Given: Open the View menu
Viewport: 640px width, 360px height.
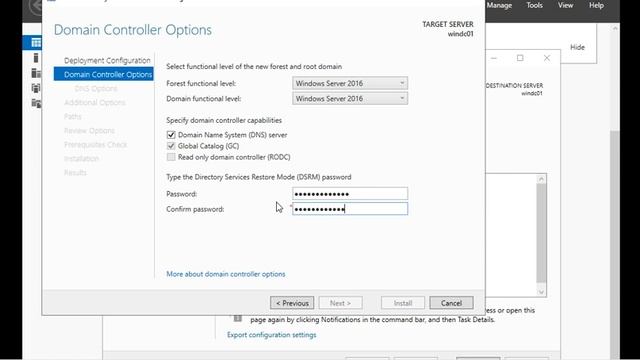Looking at the screenshot, I should point(565,5).
